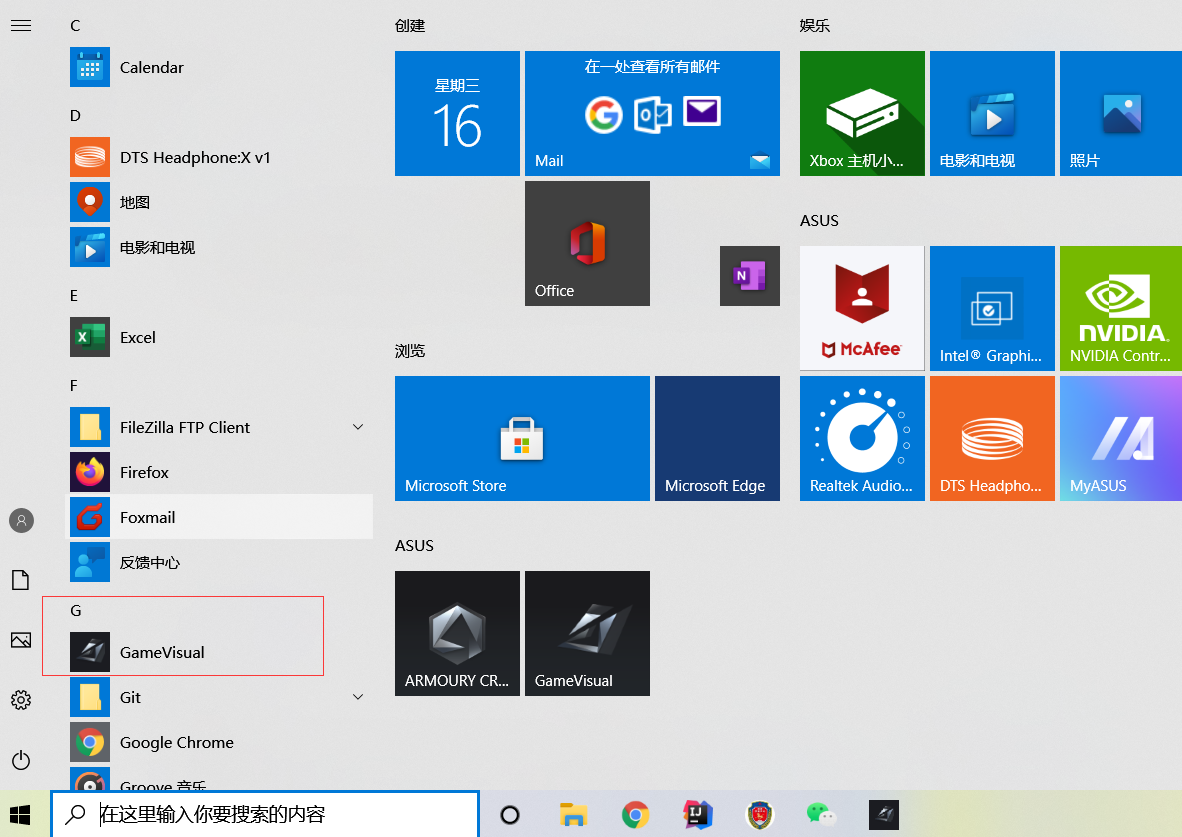Open the 照片 photos tile

click(1121, 113)
